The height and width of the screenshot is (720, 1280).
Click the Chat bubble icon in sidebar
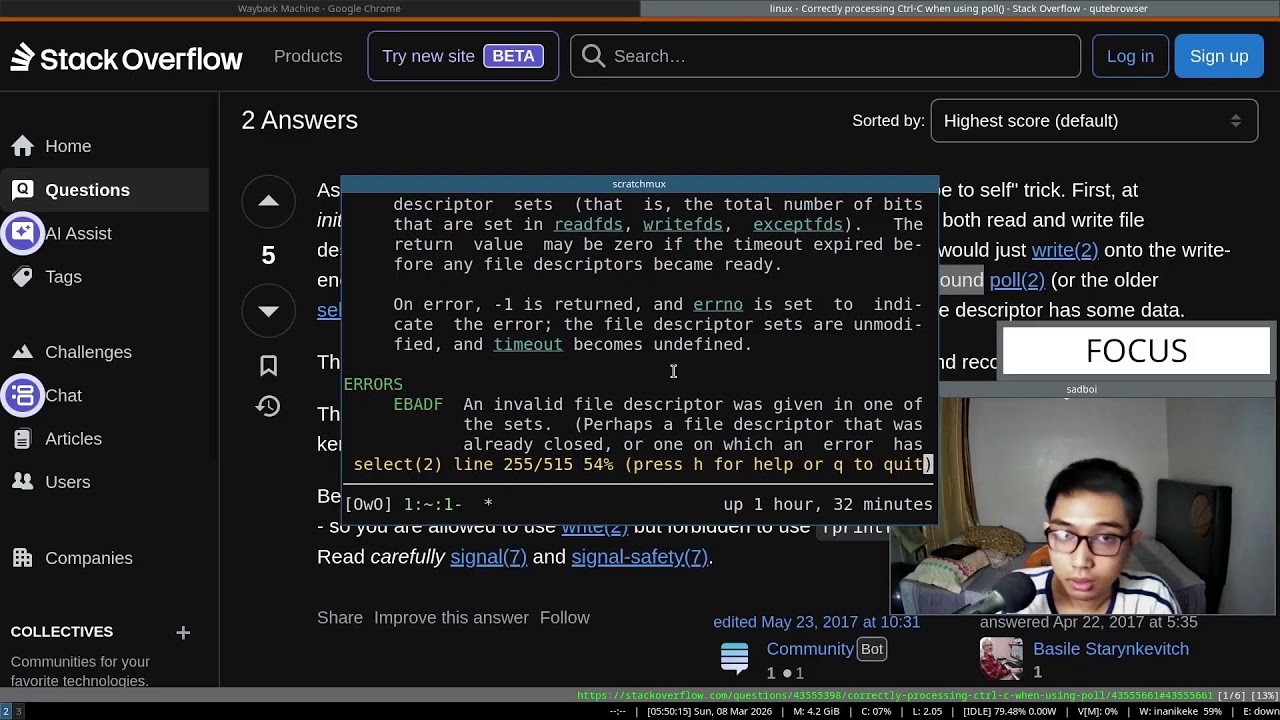[23, 395]
